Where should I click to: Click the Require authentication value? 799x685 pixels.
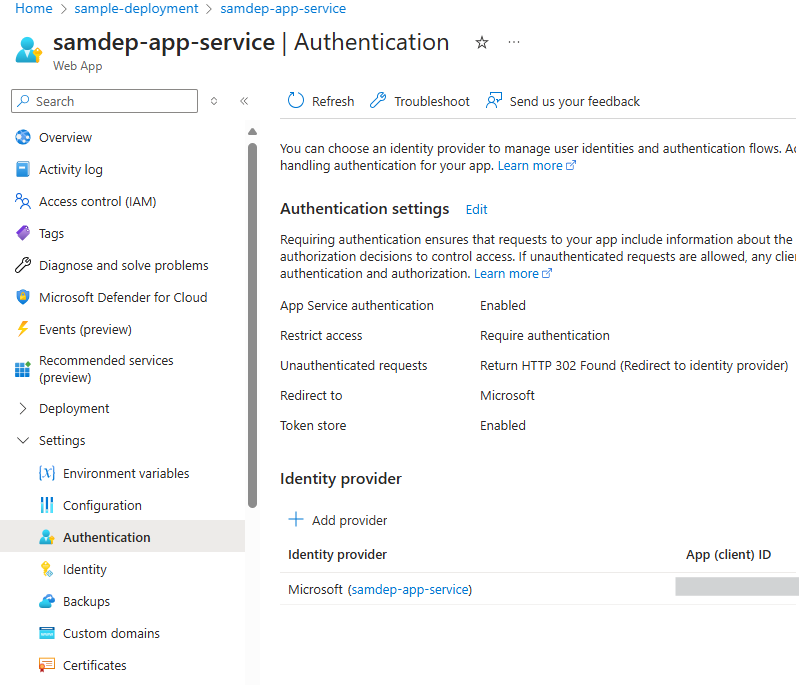point(545,335)
